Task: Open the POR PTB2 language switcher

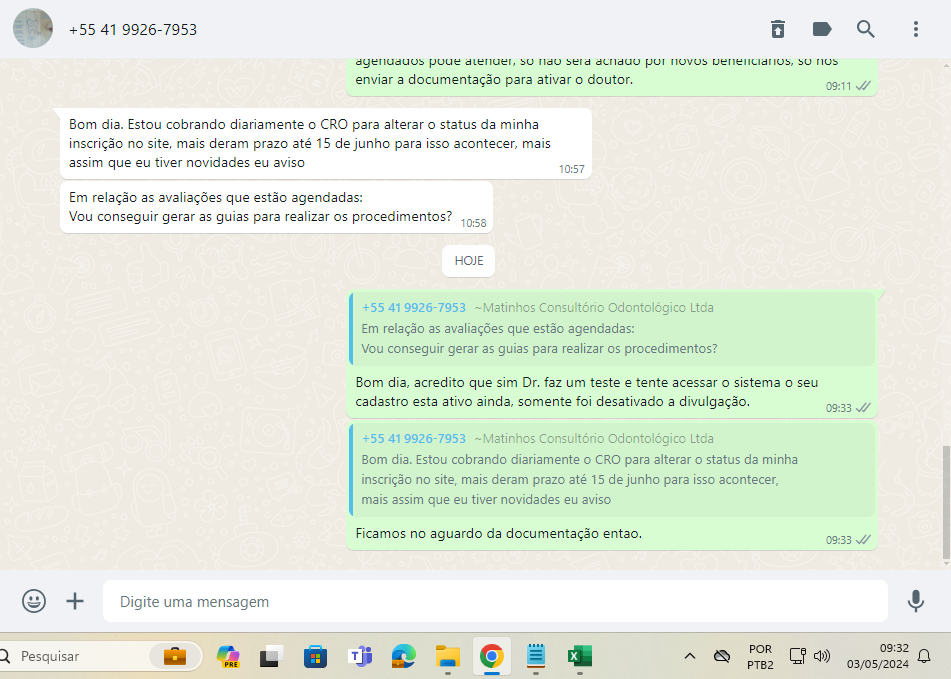Action: click(759, 657)
